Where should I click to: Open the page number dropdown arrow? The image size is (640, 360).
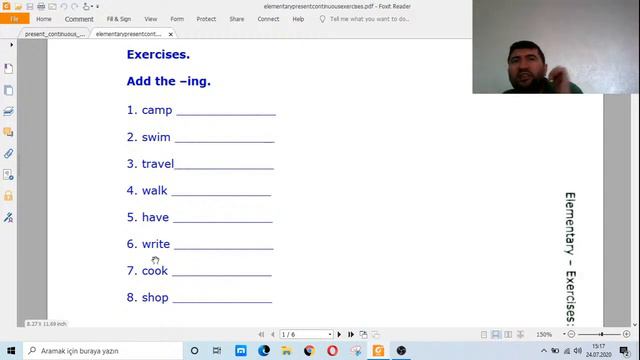330,334
